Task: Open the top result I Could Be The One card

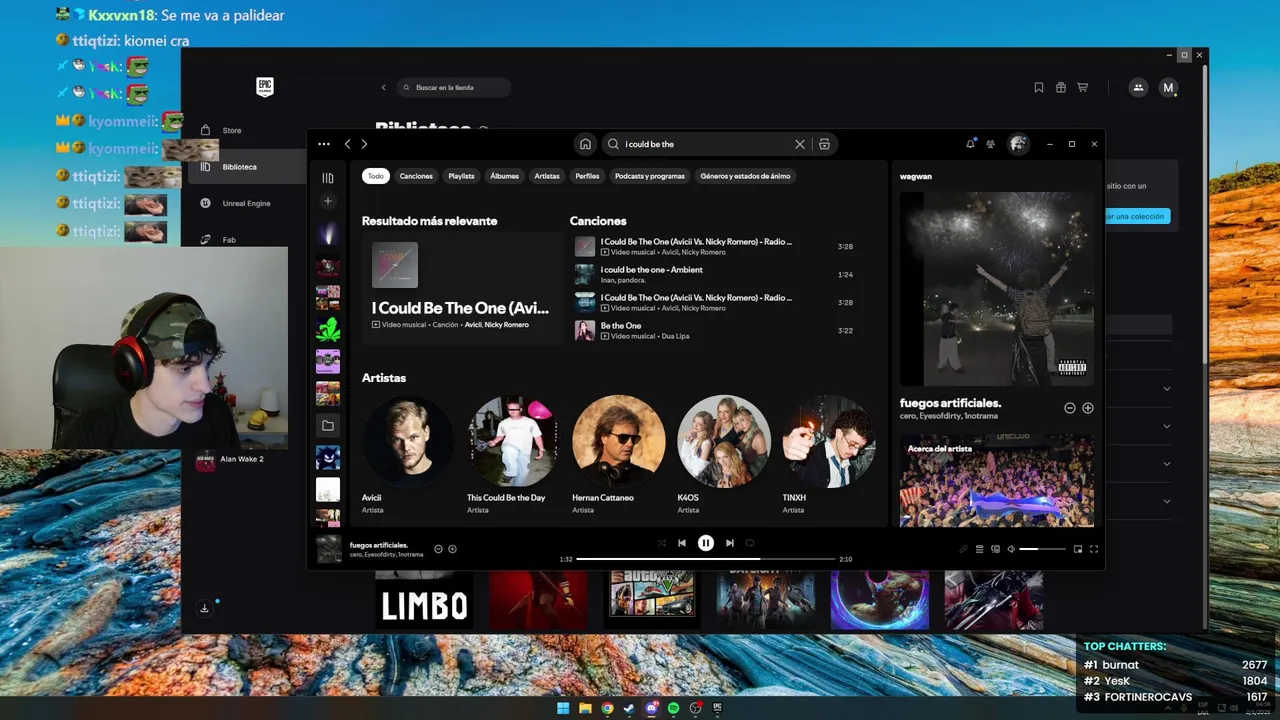Action: point(462,288)
